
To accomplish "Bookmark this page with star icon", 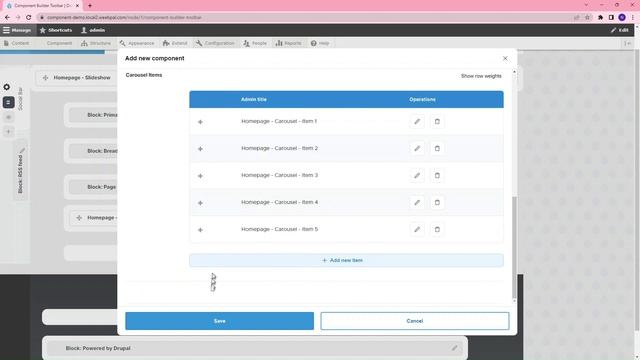I will 587,18.
